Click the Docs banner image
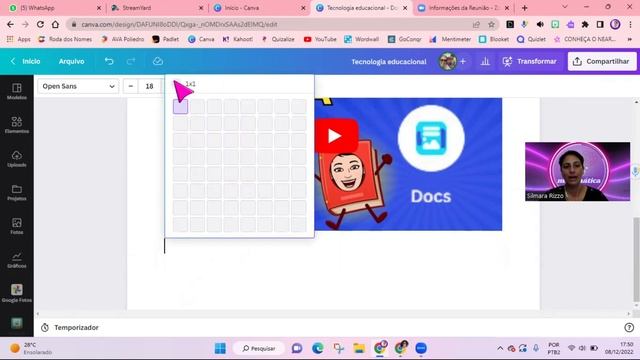The image size is (640, 360). pyautogui.click(x=408, y=164)
